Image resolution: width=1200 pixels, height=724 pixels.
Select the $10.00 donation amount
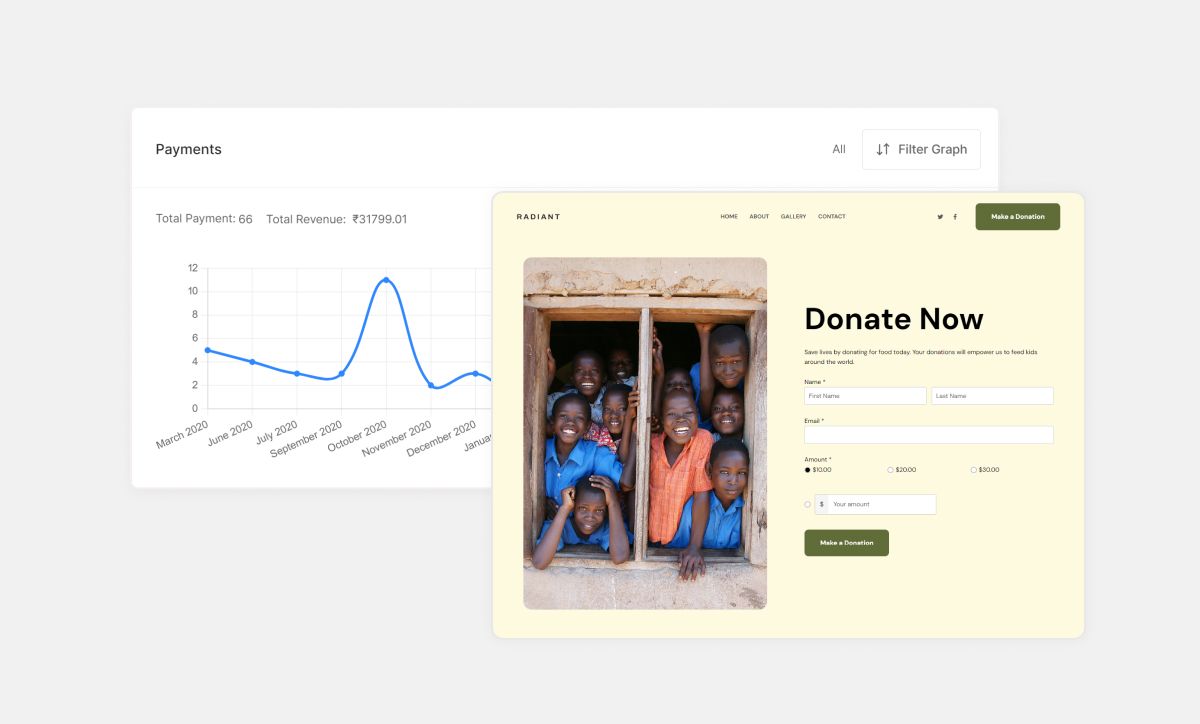808,470
